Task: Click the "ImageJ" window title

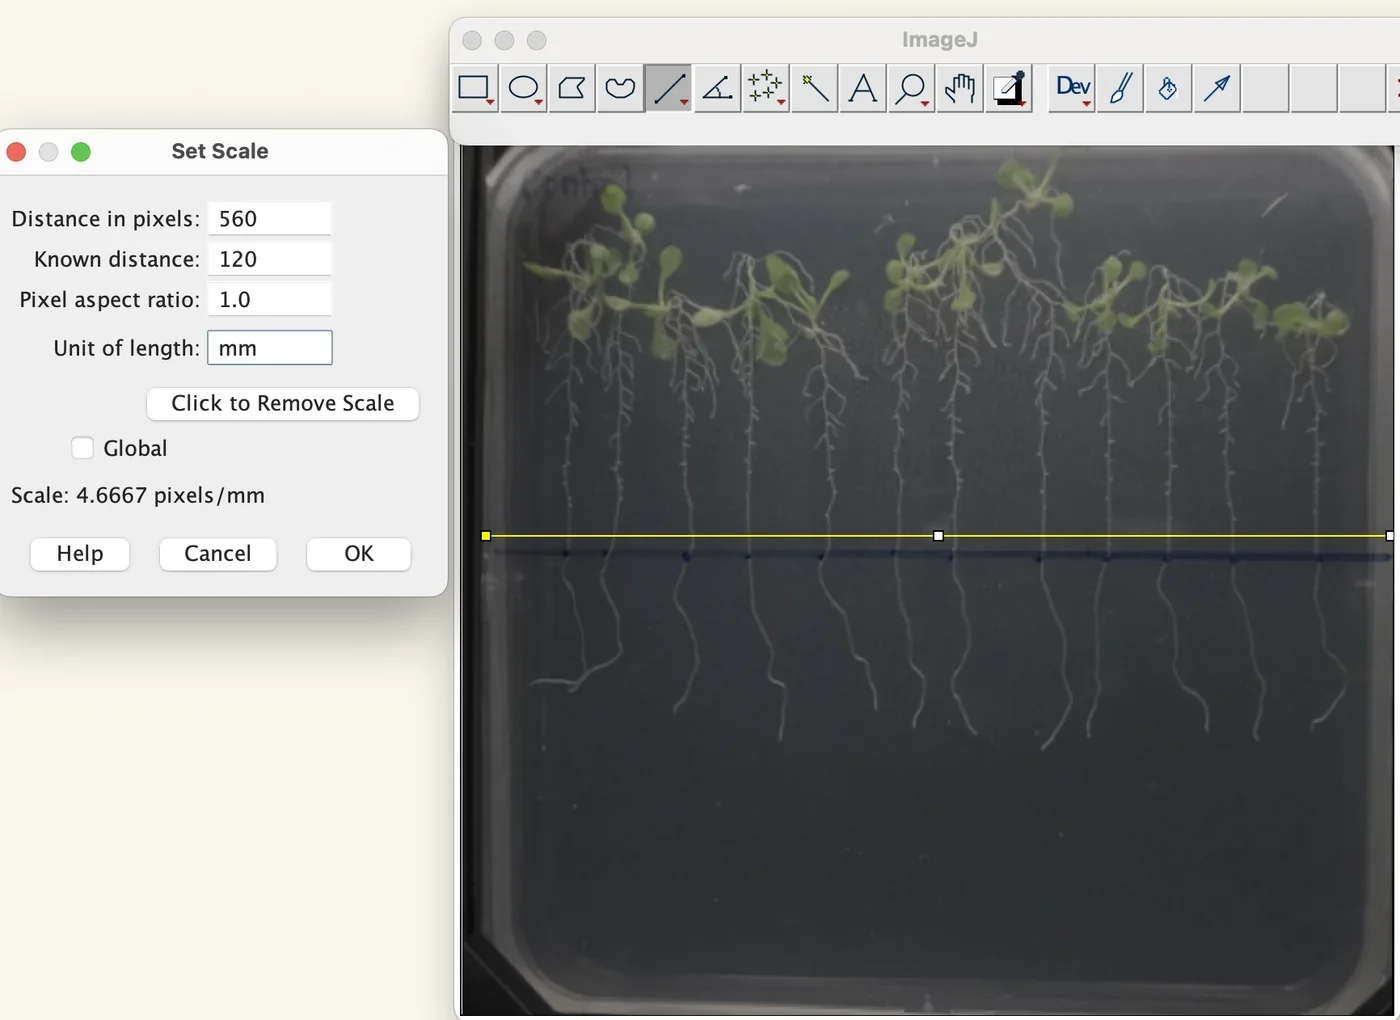Action: pyautogui.click(x=940, y=40)
